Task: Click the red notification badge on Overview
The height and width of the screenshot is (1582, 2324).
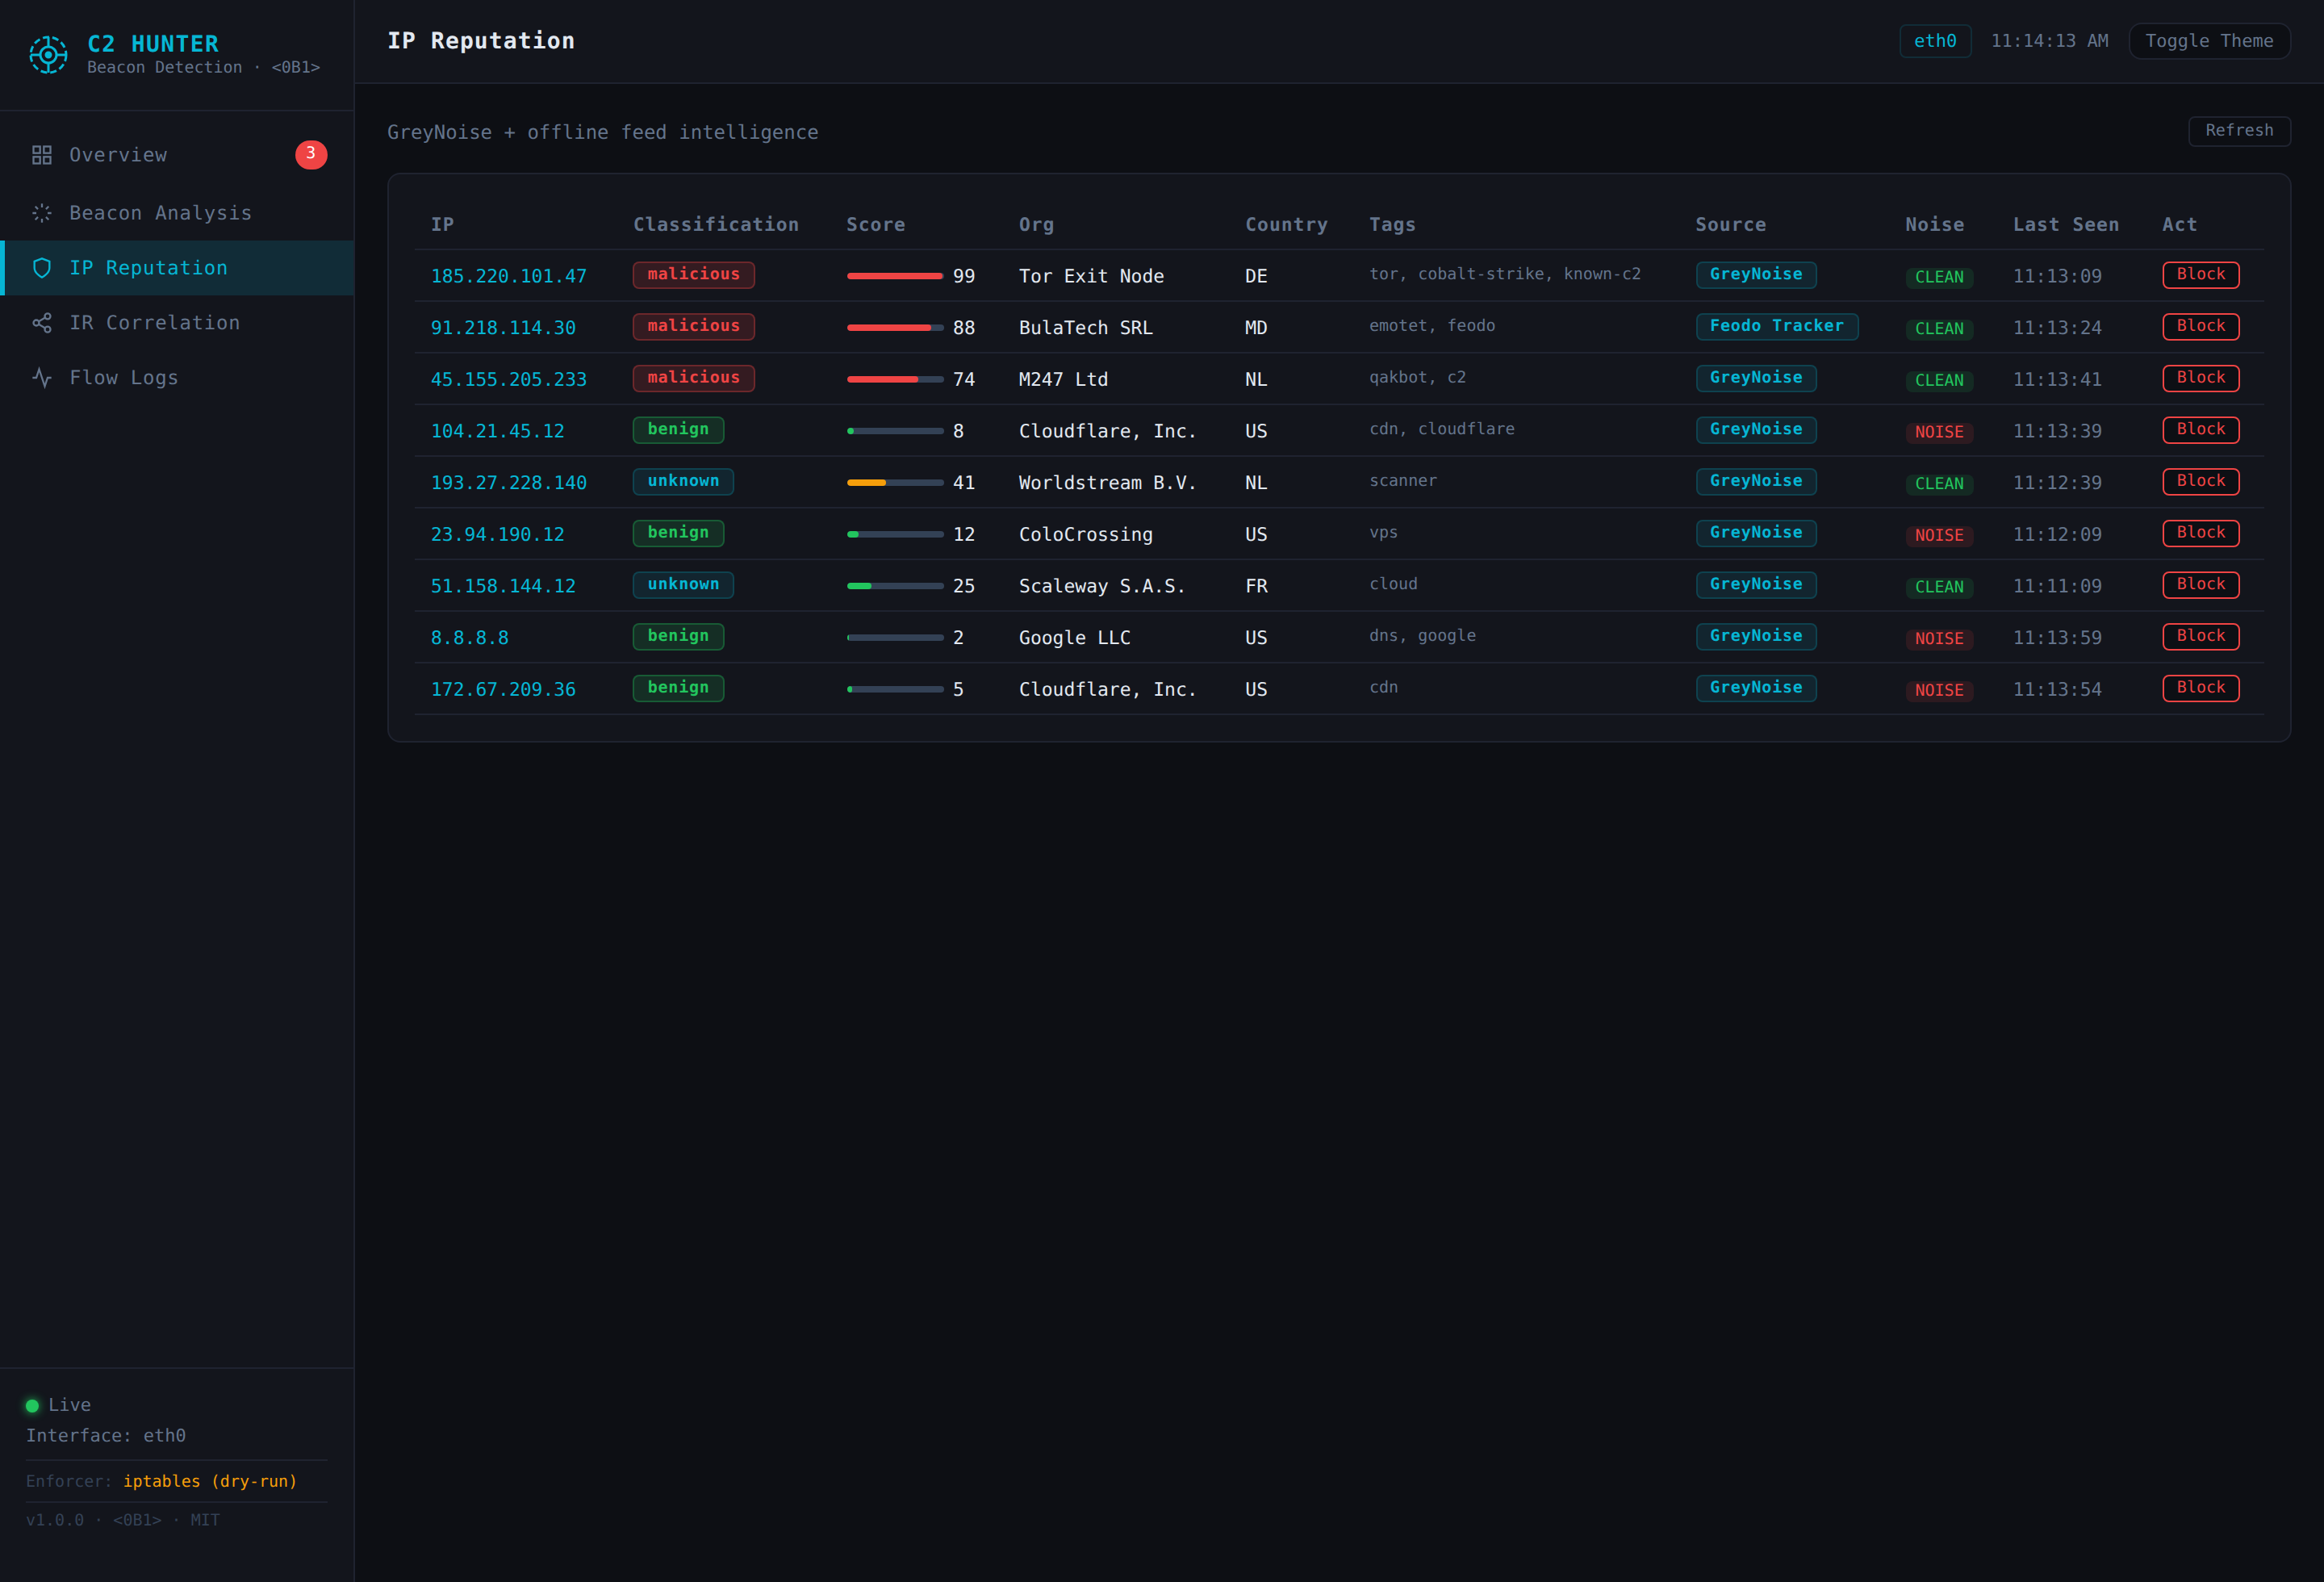Action: (x=311, y=154)
